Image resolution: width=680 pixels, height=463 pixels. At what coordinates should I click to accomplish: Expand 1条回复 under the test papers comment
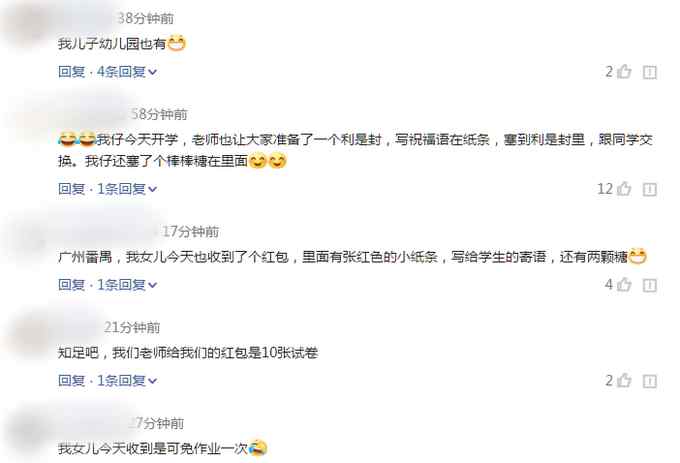[x=127, y=380]
